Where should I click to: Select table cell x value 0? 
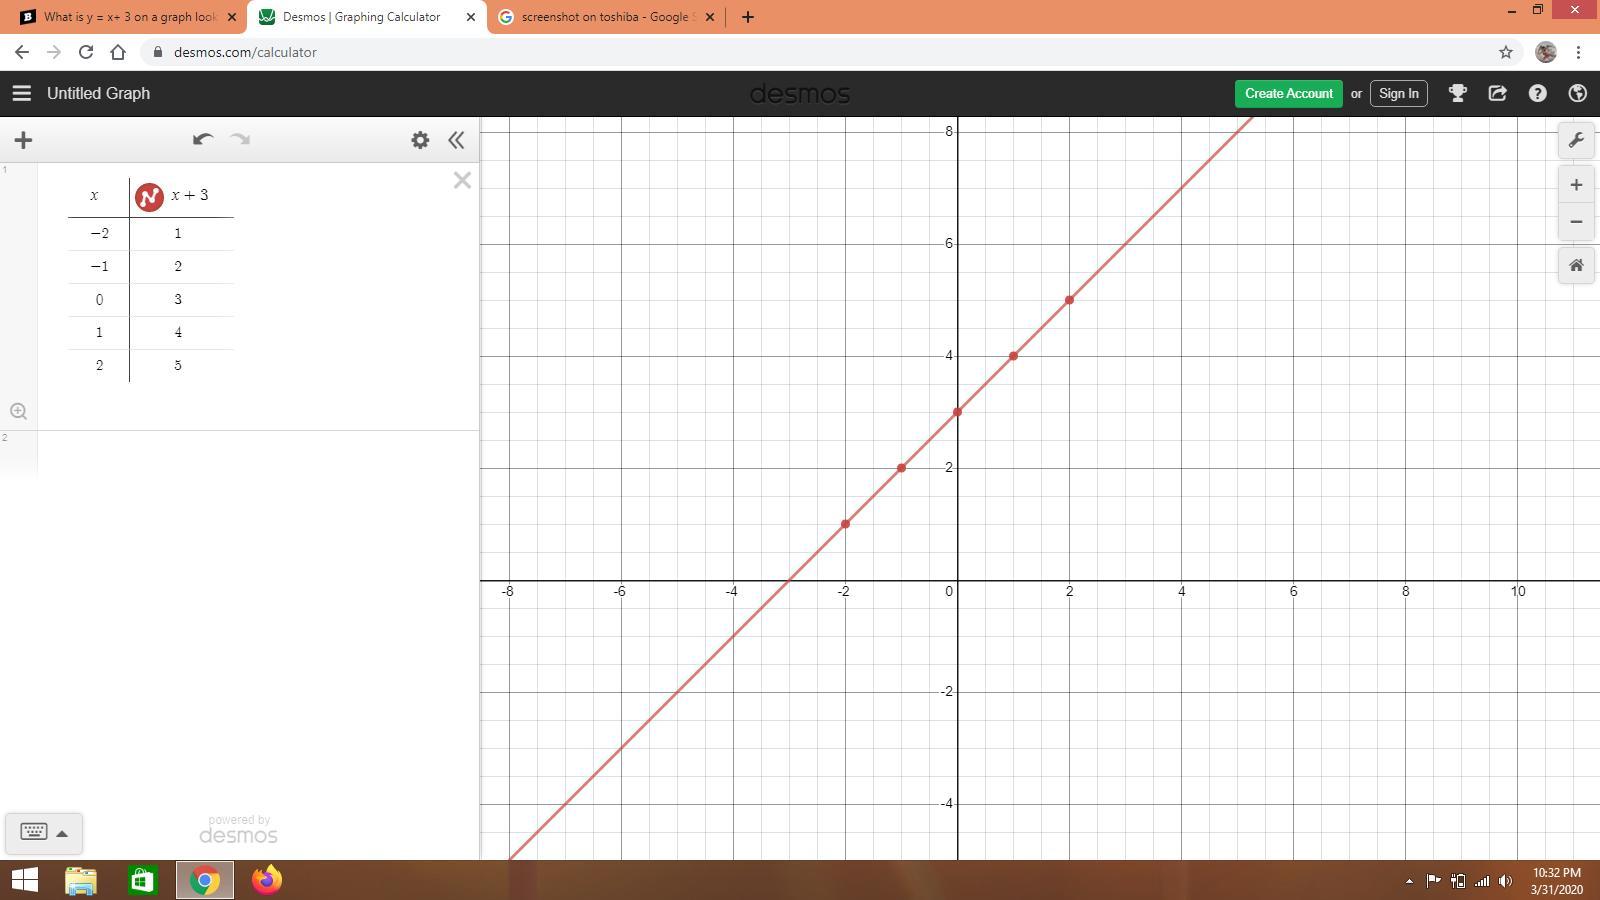click(99, 299)
